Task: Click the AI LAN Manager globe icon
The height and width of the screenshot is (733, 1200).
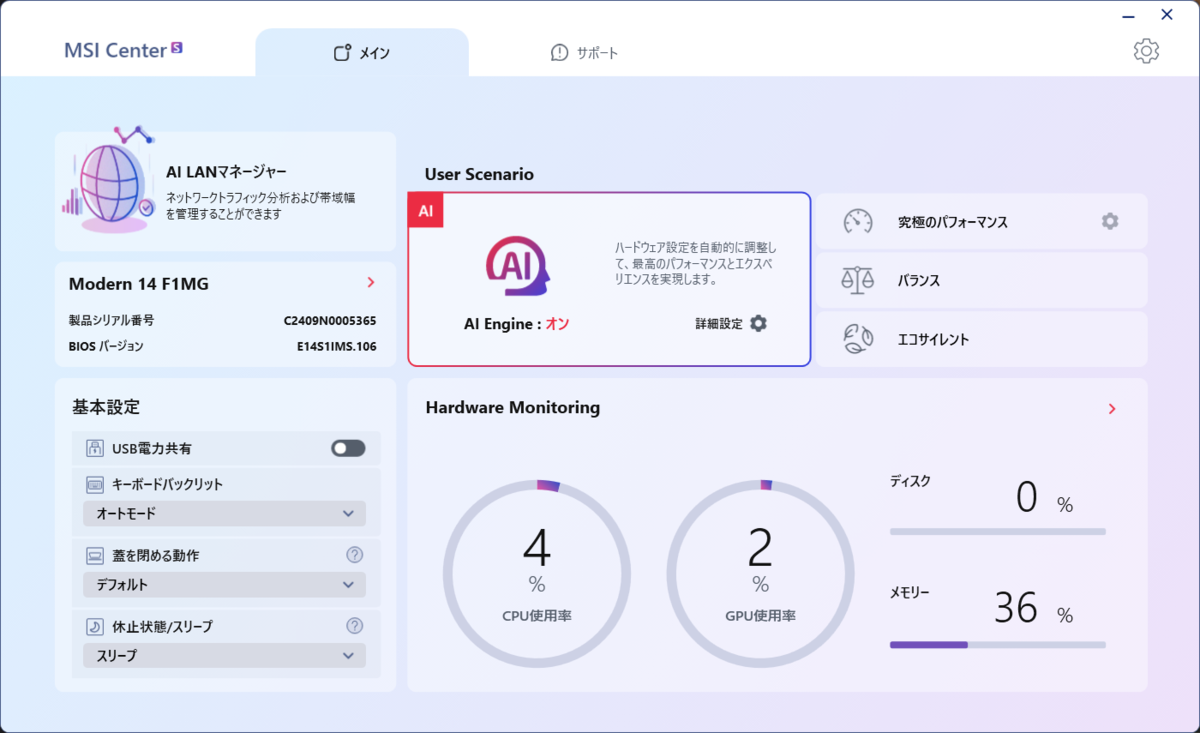Action: coord(108,182)
